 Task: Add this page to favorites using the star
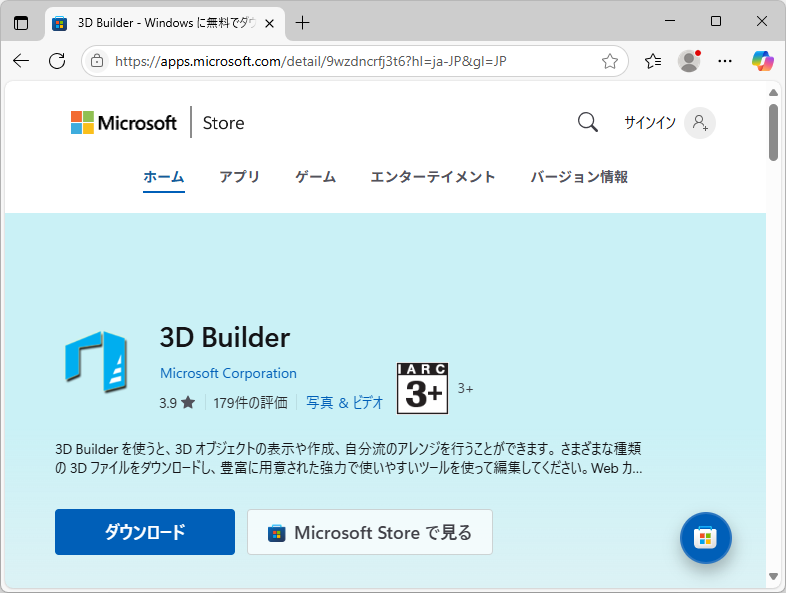tap(610, 61)
